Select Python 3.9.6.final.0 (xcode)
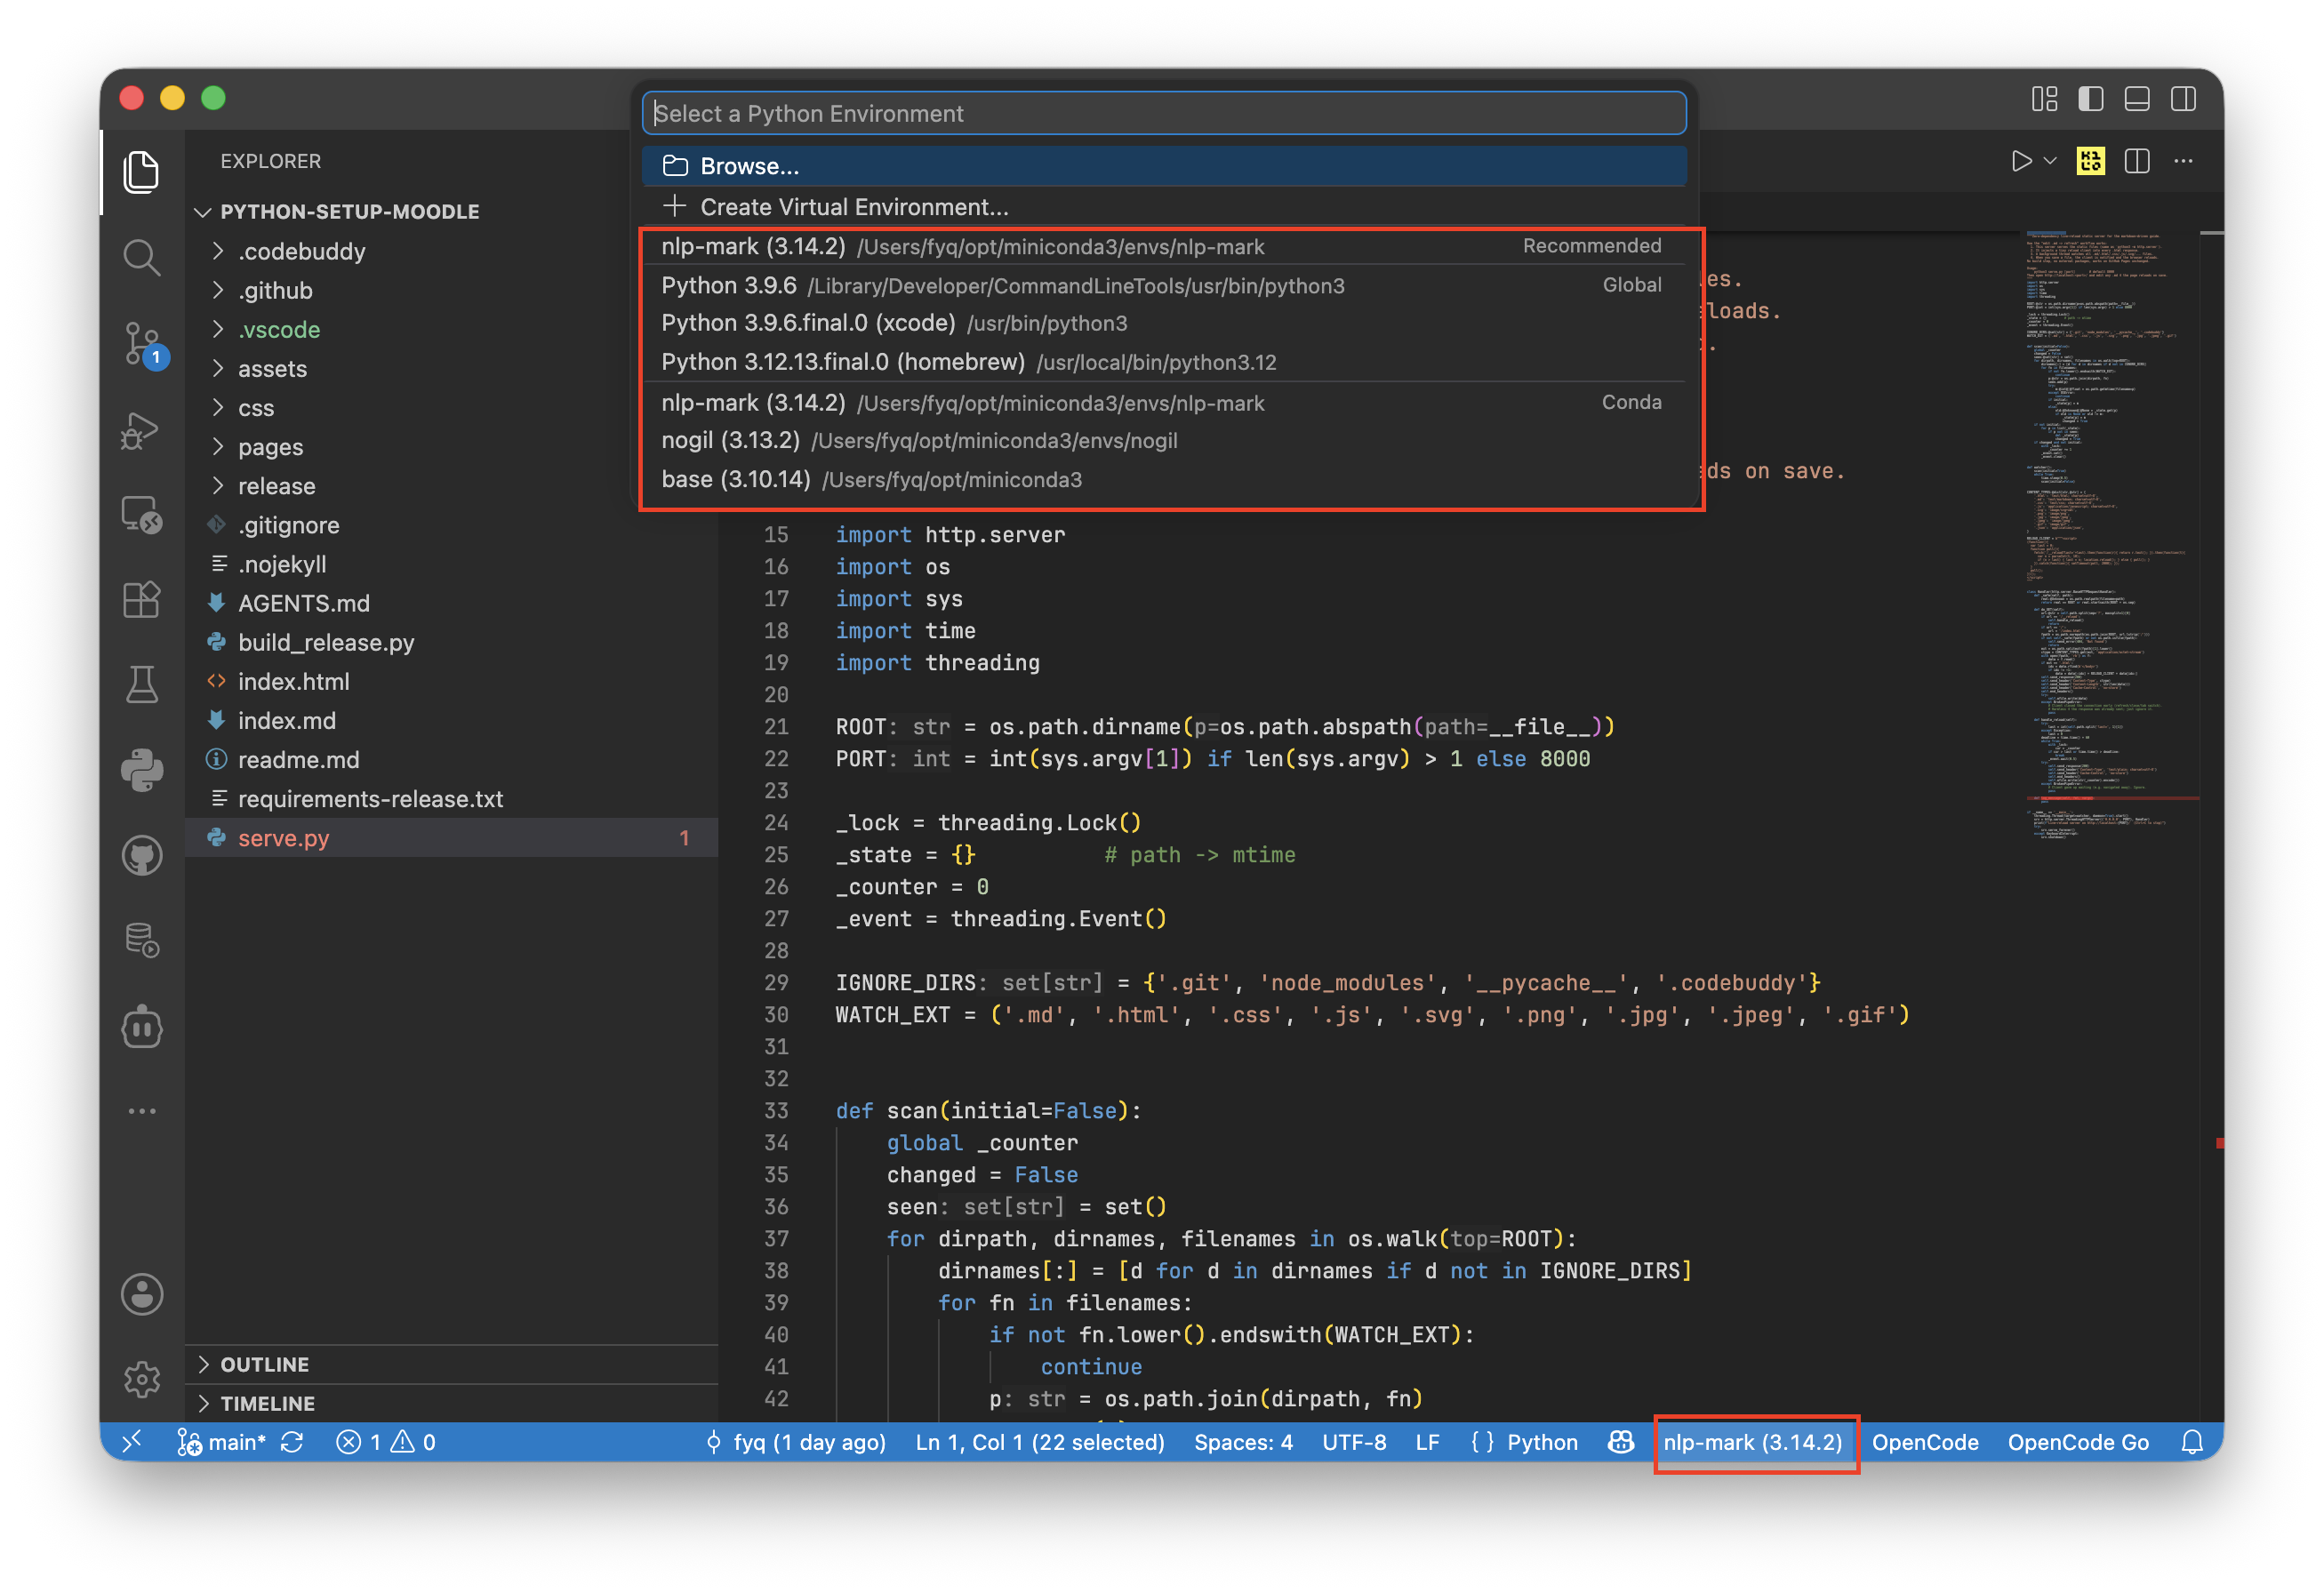Screen dimensions: 2324x1593 [1164, 323]
